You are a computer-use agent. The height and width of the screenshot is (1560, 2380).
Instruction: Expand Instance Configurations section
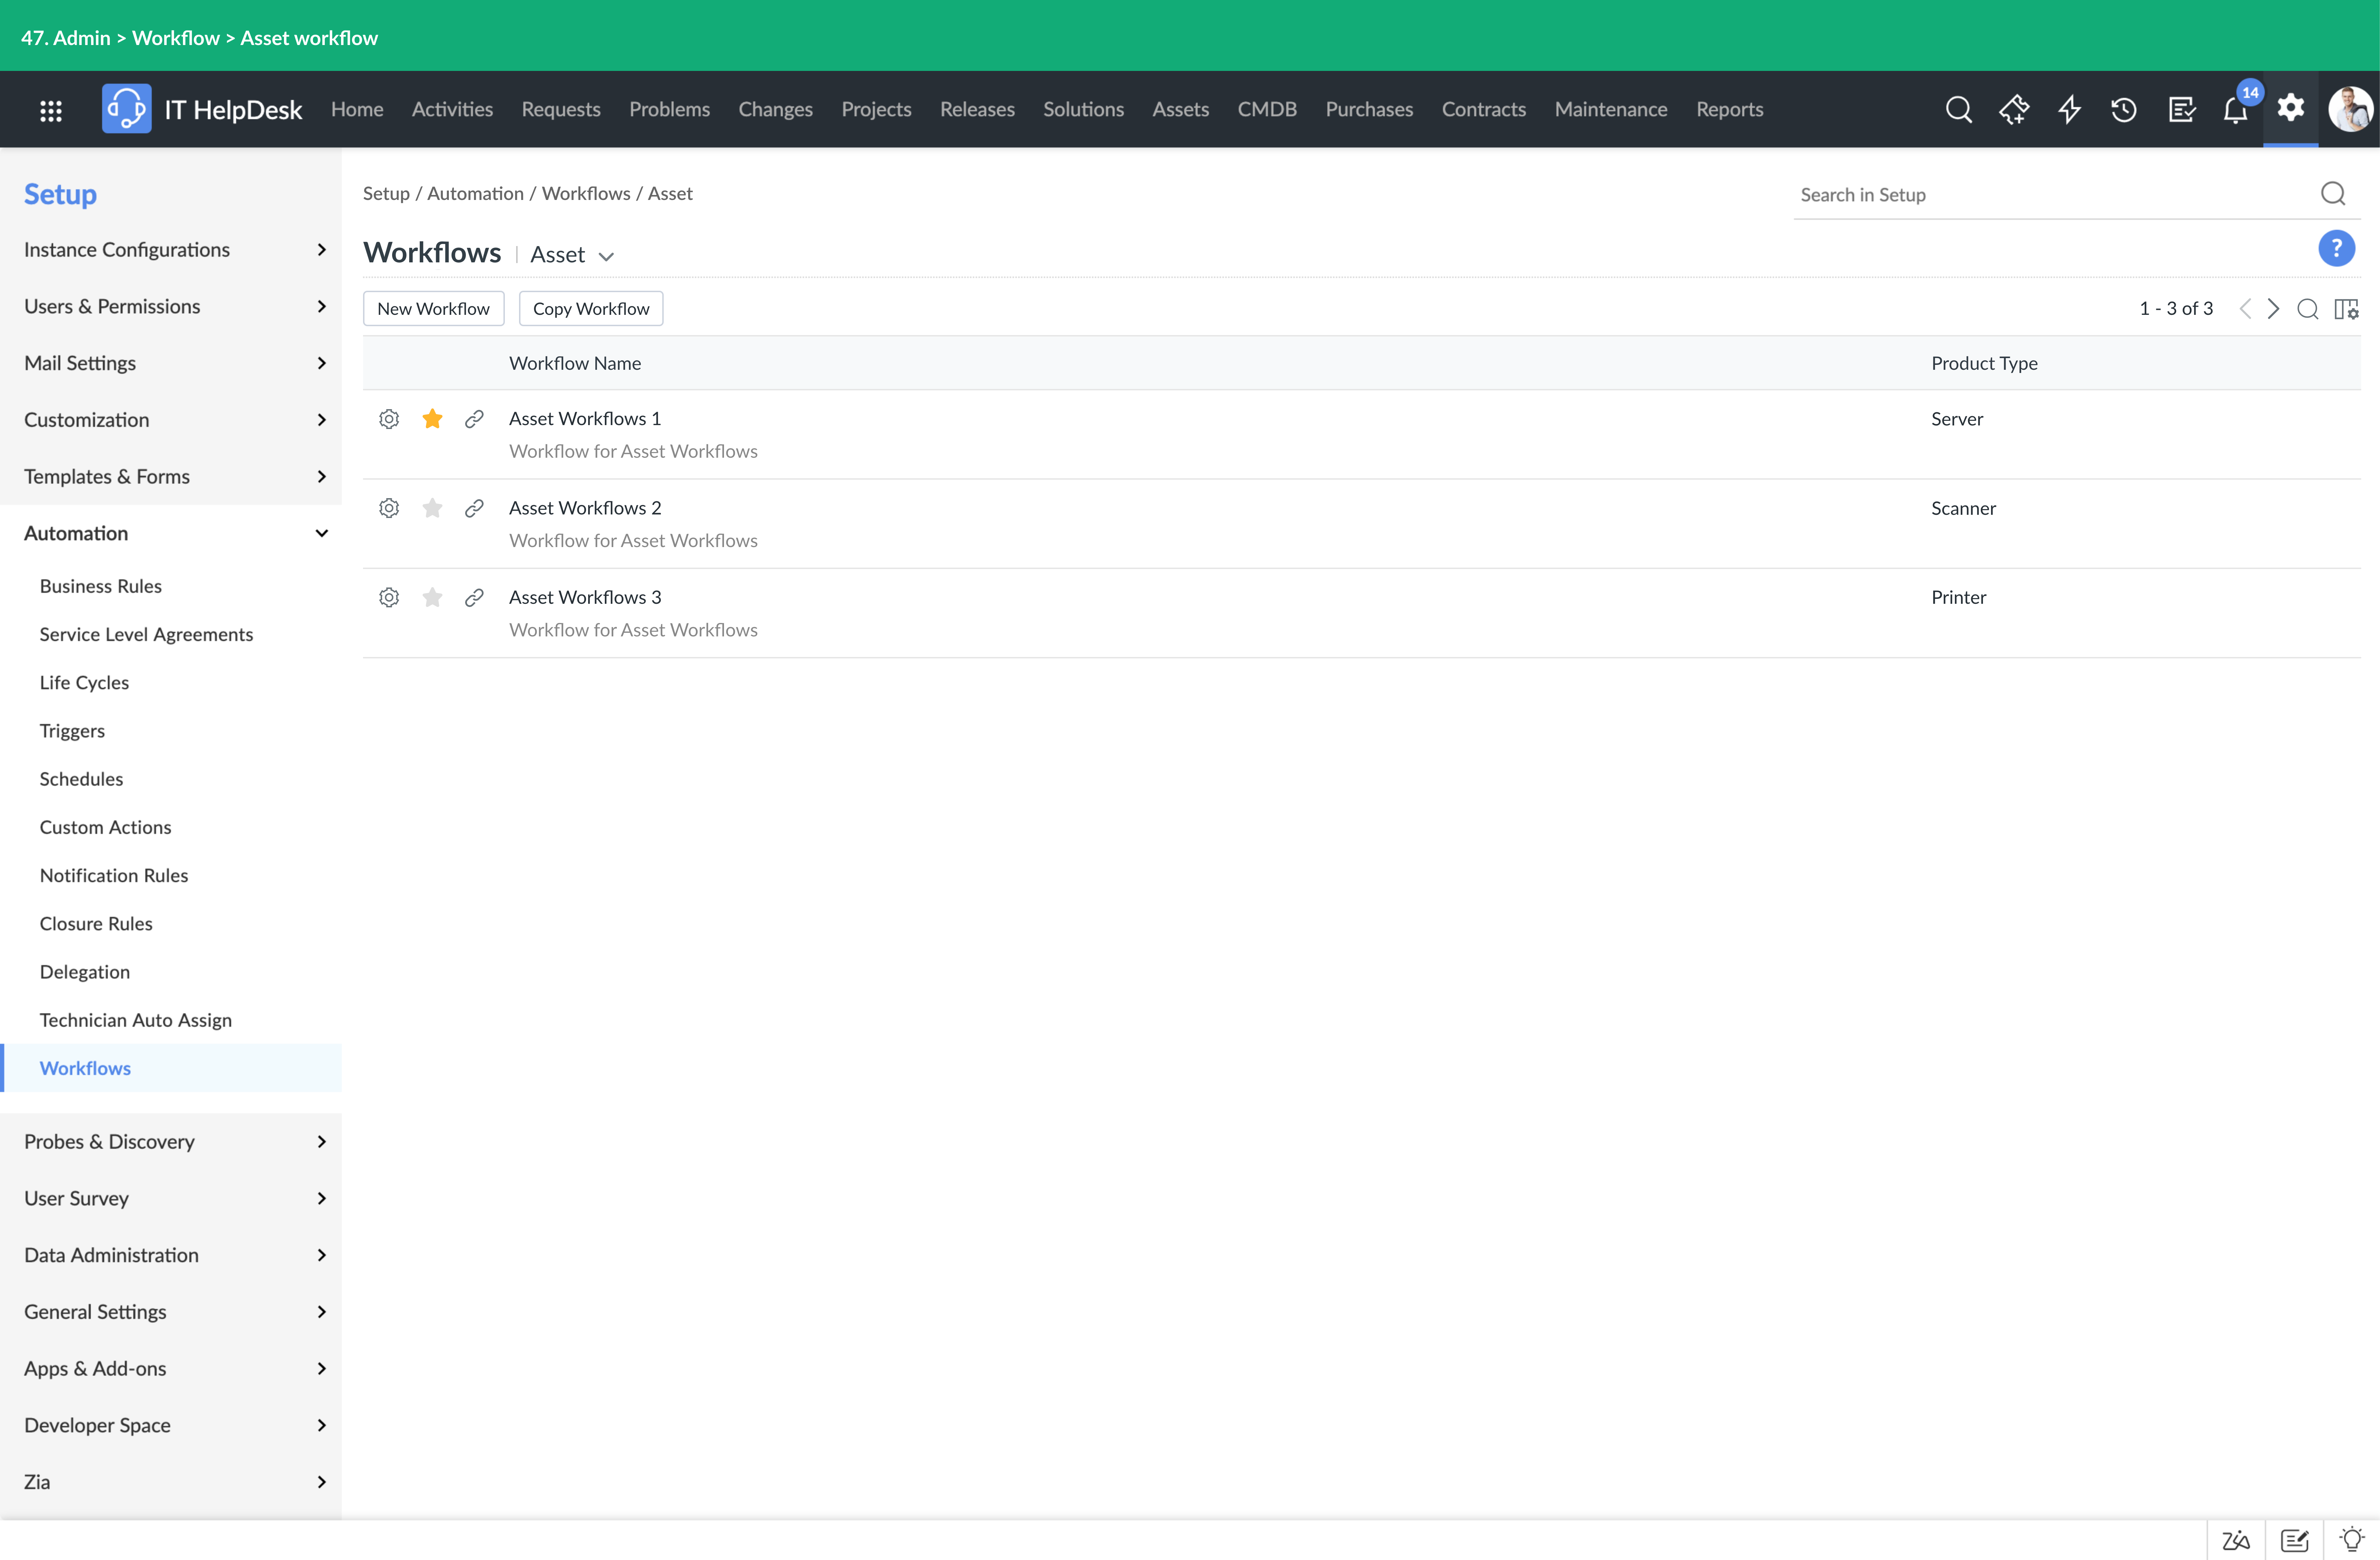(x=171, y=250)
